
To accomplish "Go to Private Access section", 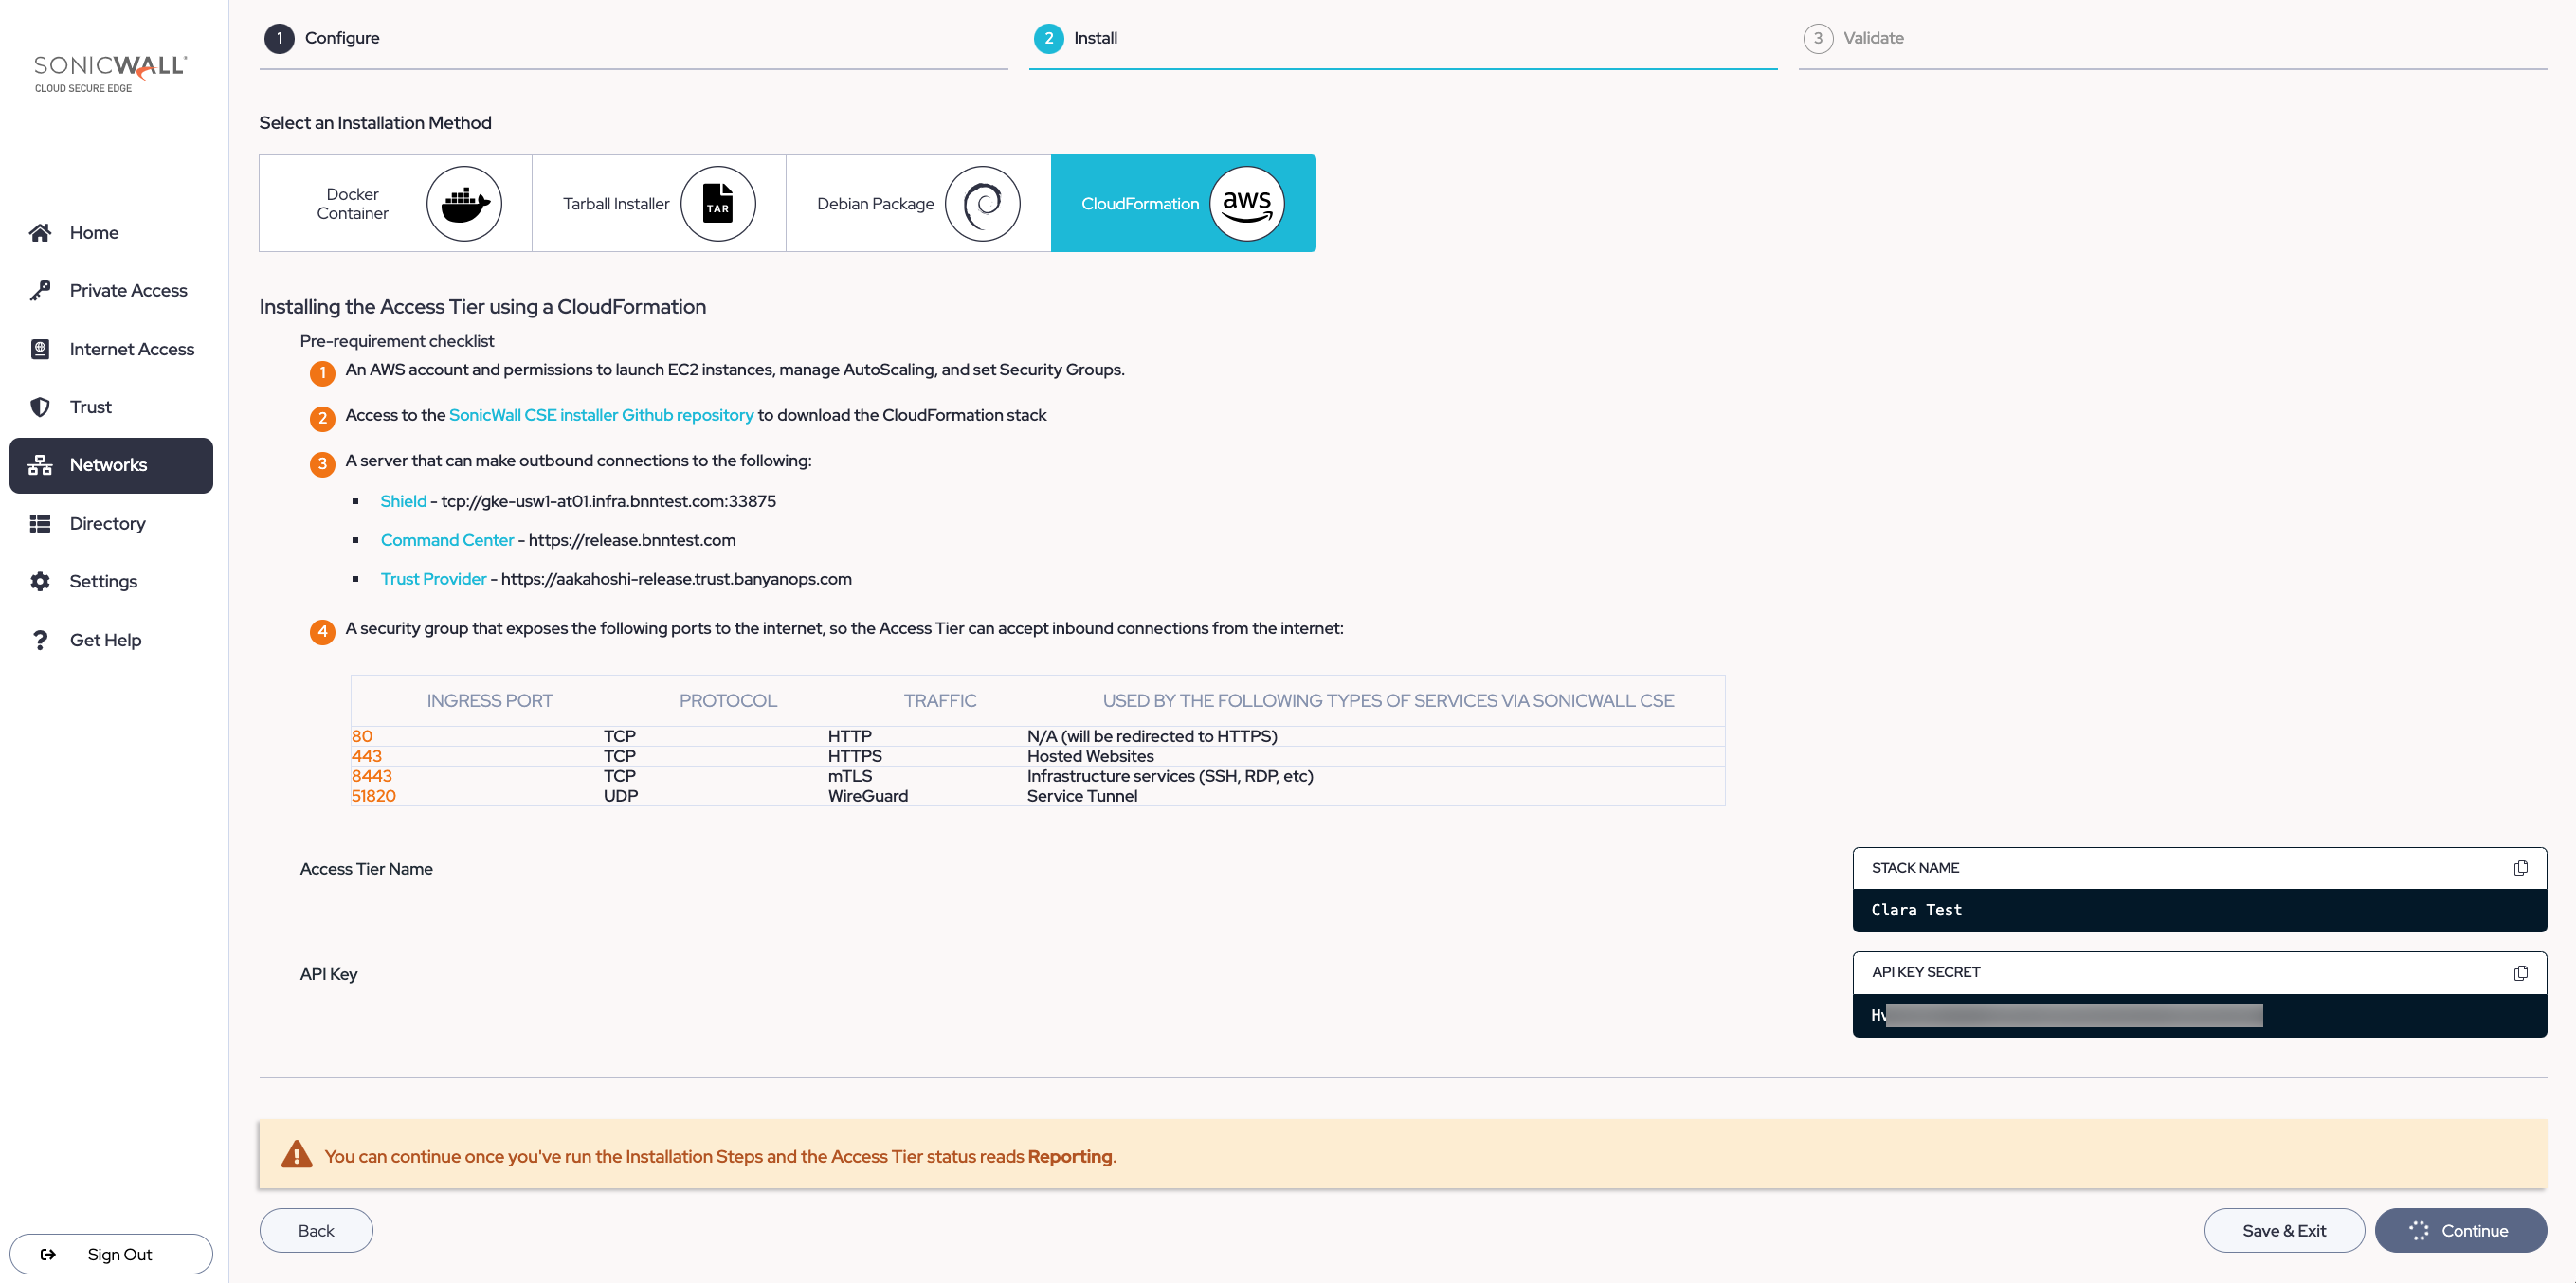I will pos(128,290).
